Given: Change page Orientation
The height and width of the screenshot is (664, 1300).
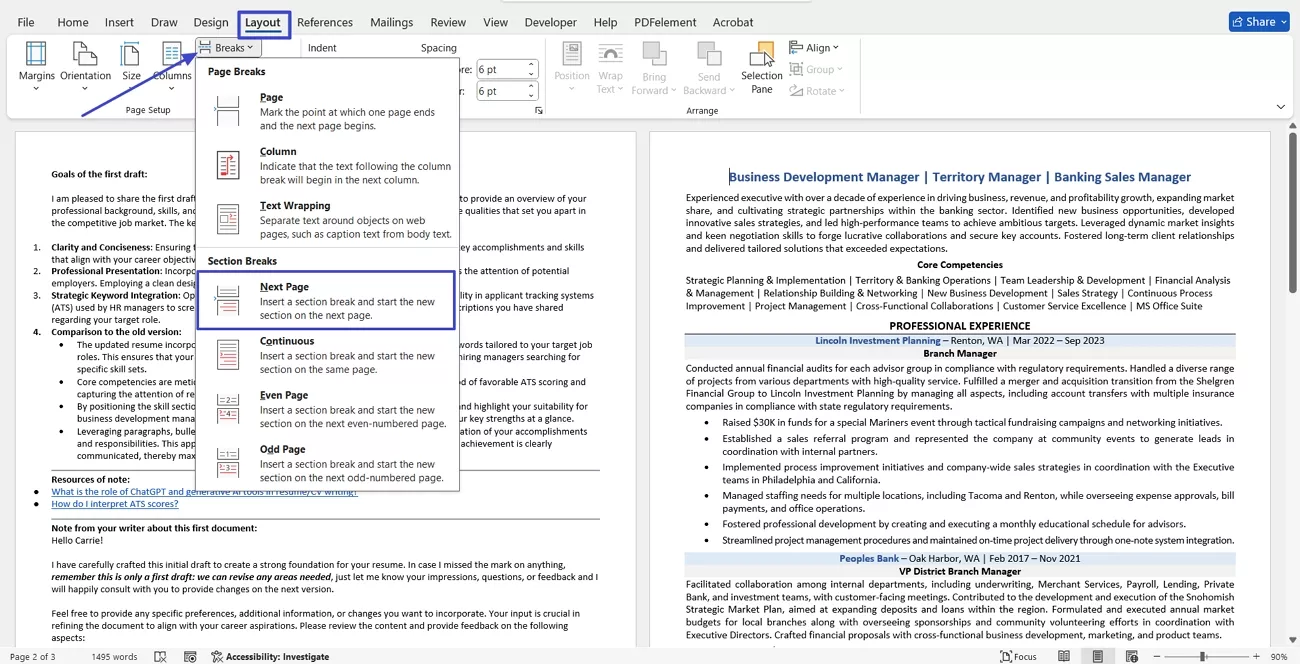Looking at the screenshot, I should [85, 62].
